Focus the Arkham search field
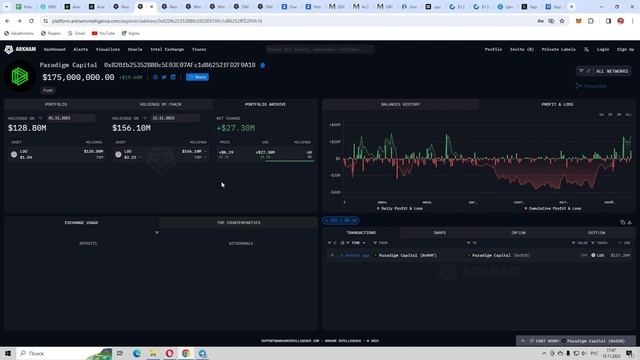Screen dimensions: 640x360 (320, 49)
